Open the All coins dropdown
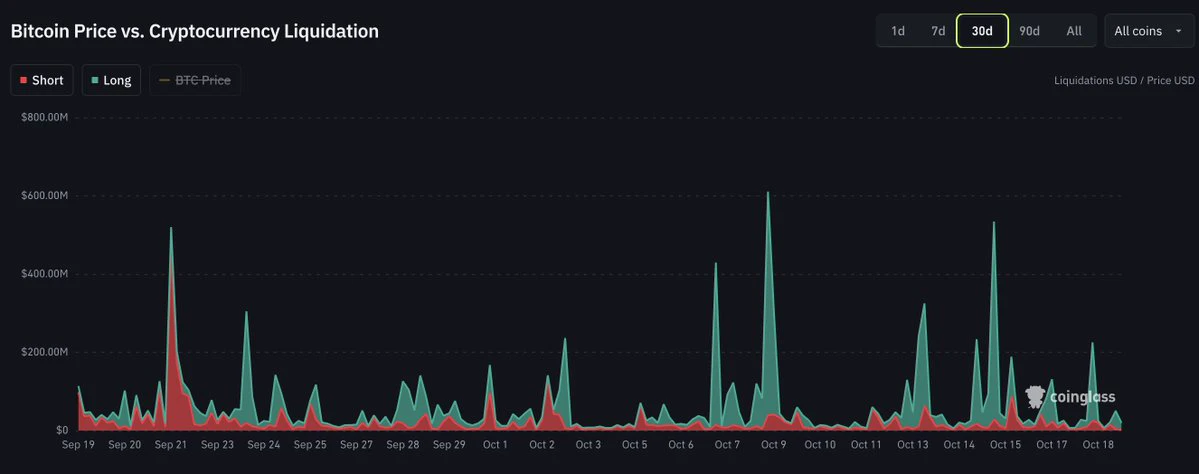This screenshot has height=474, width=1199. (1149, 31)
